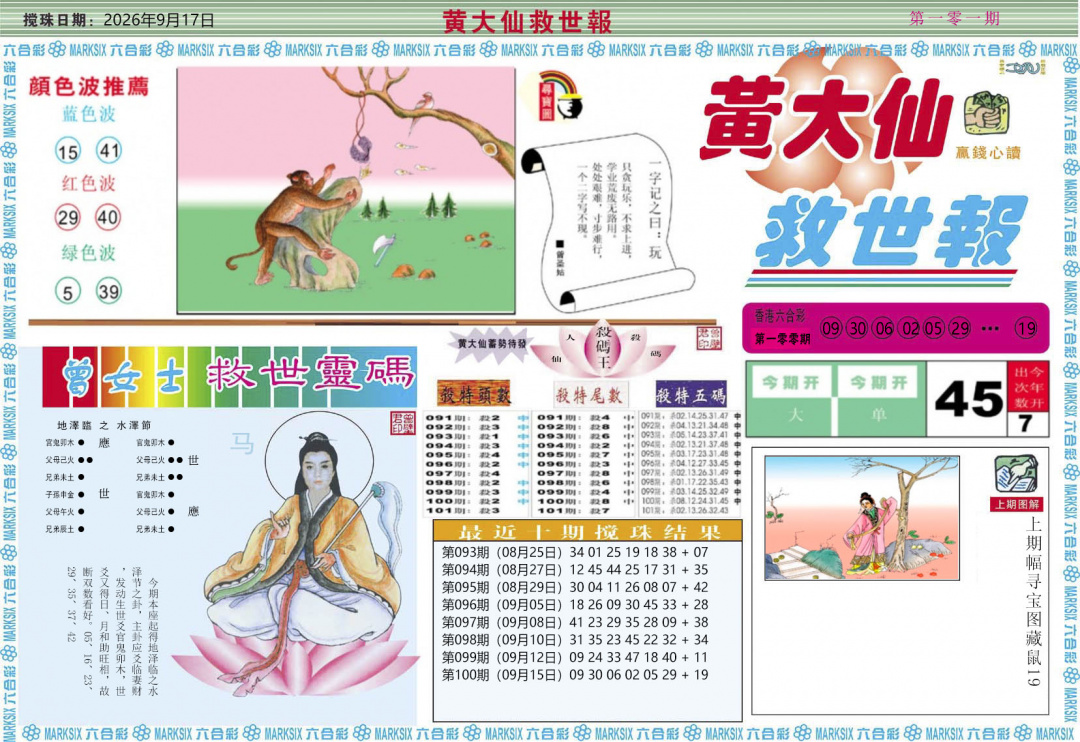The height and width of the screenshot is (742, 1080).
Task: Click the 今期开 大 green box
Action: click(791, 399)
